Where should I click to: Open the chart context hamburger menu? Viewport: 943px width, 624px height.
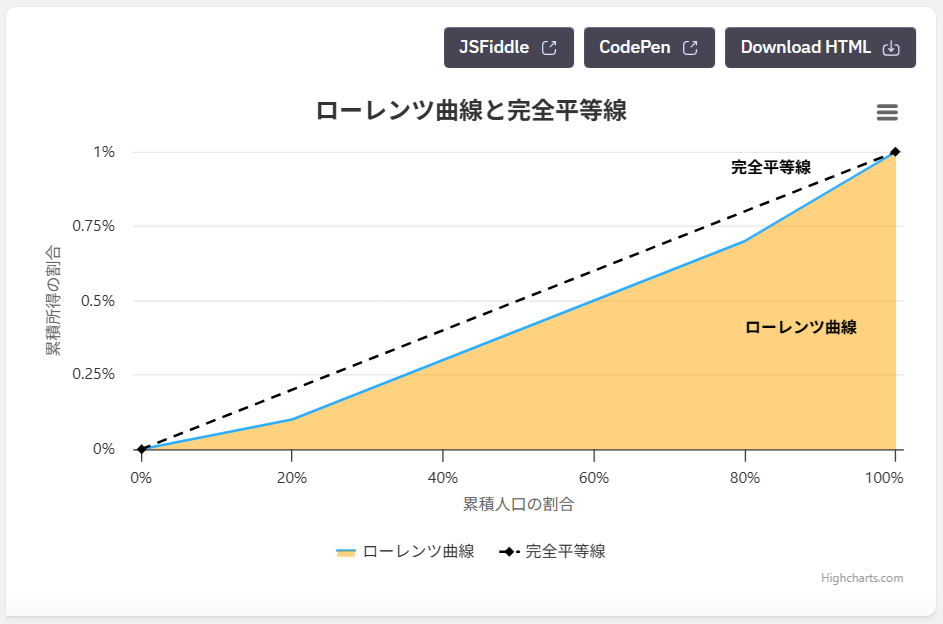click(x=887, y=112)
